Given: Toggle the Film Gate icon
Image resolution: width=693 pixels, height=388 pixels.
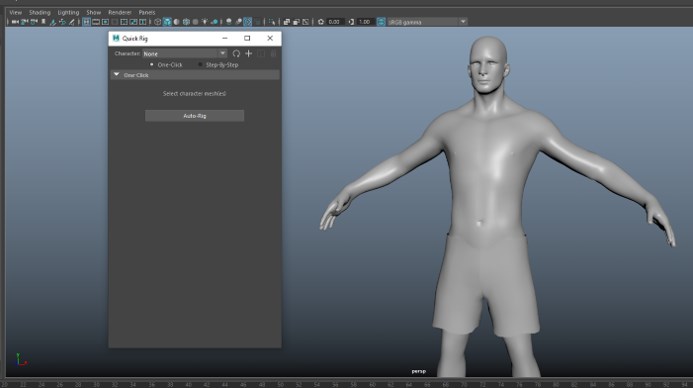Looking at the screenshot, I should pos(96,22).
